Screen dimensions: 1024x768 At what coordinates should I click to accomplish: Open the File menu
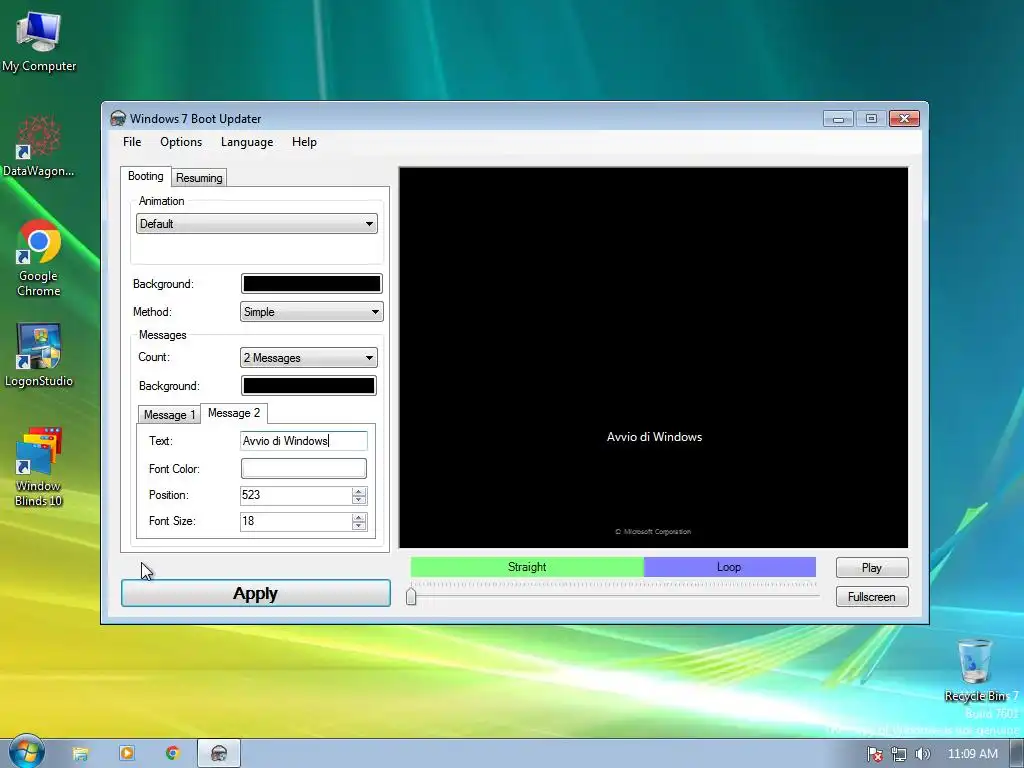coord(132,142)
